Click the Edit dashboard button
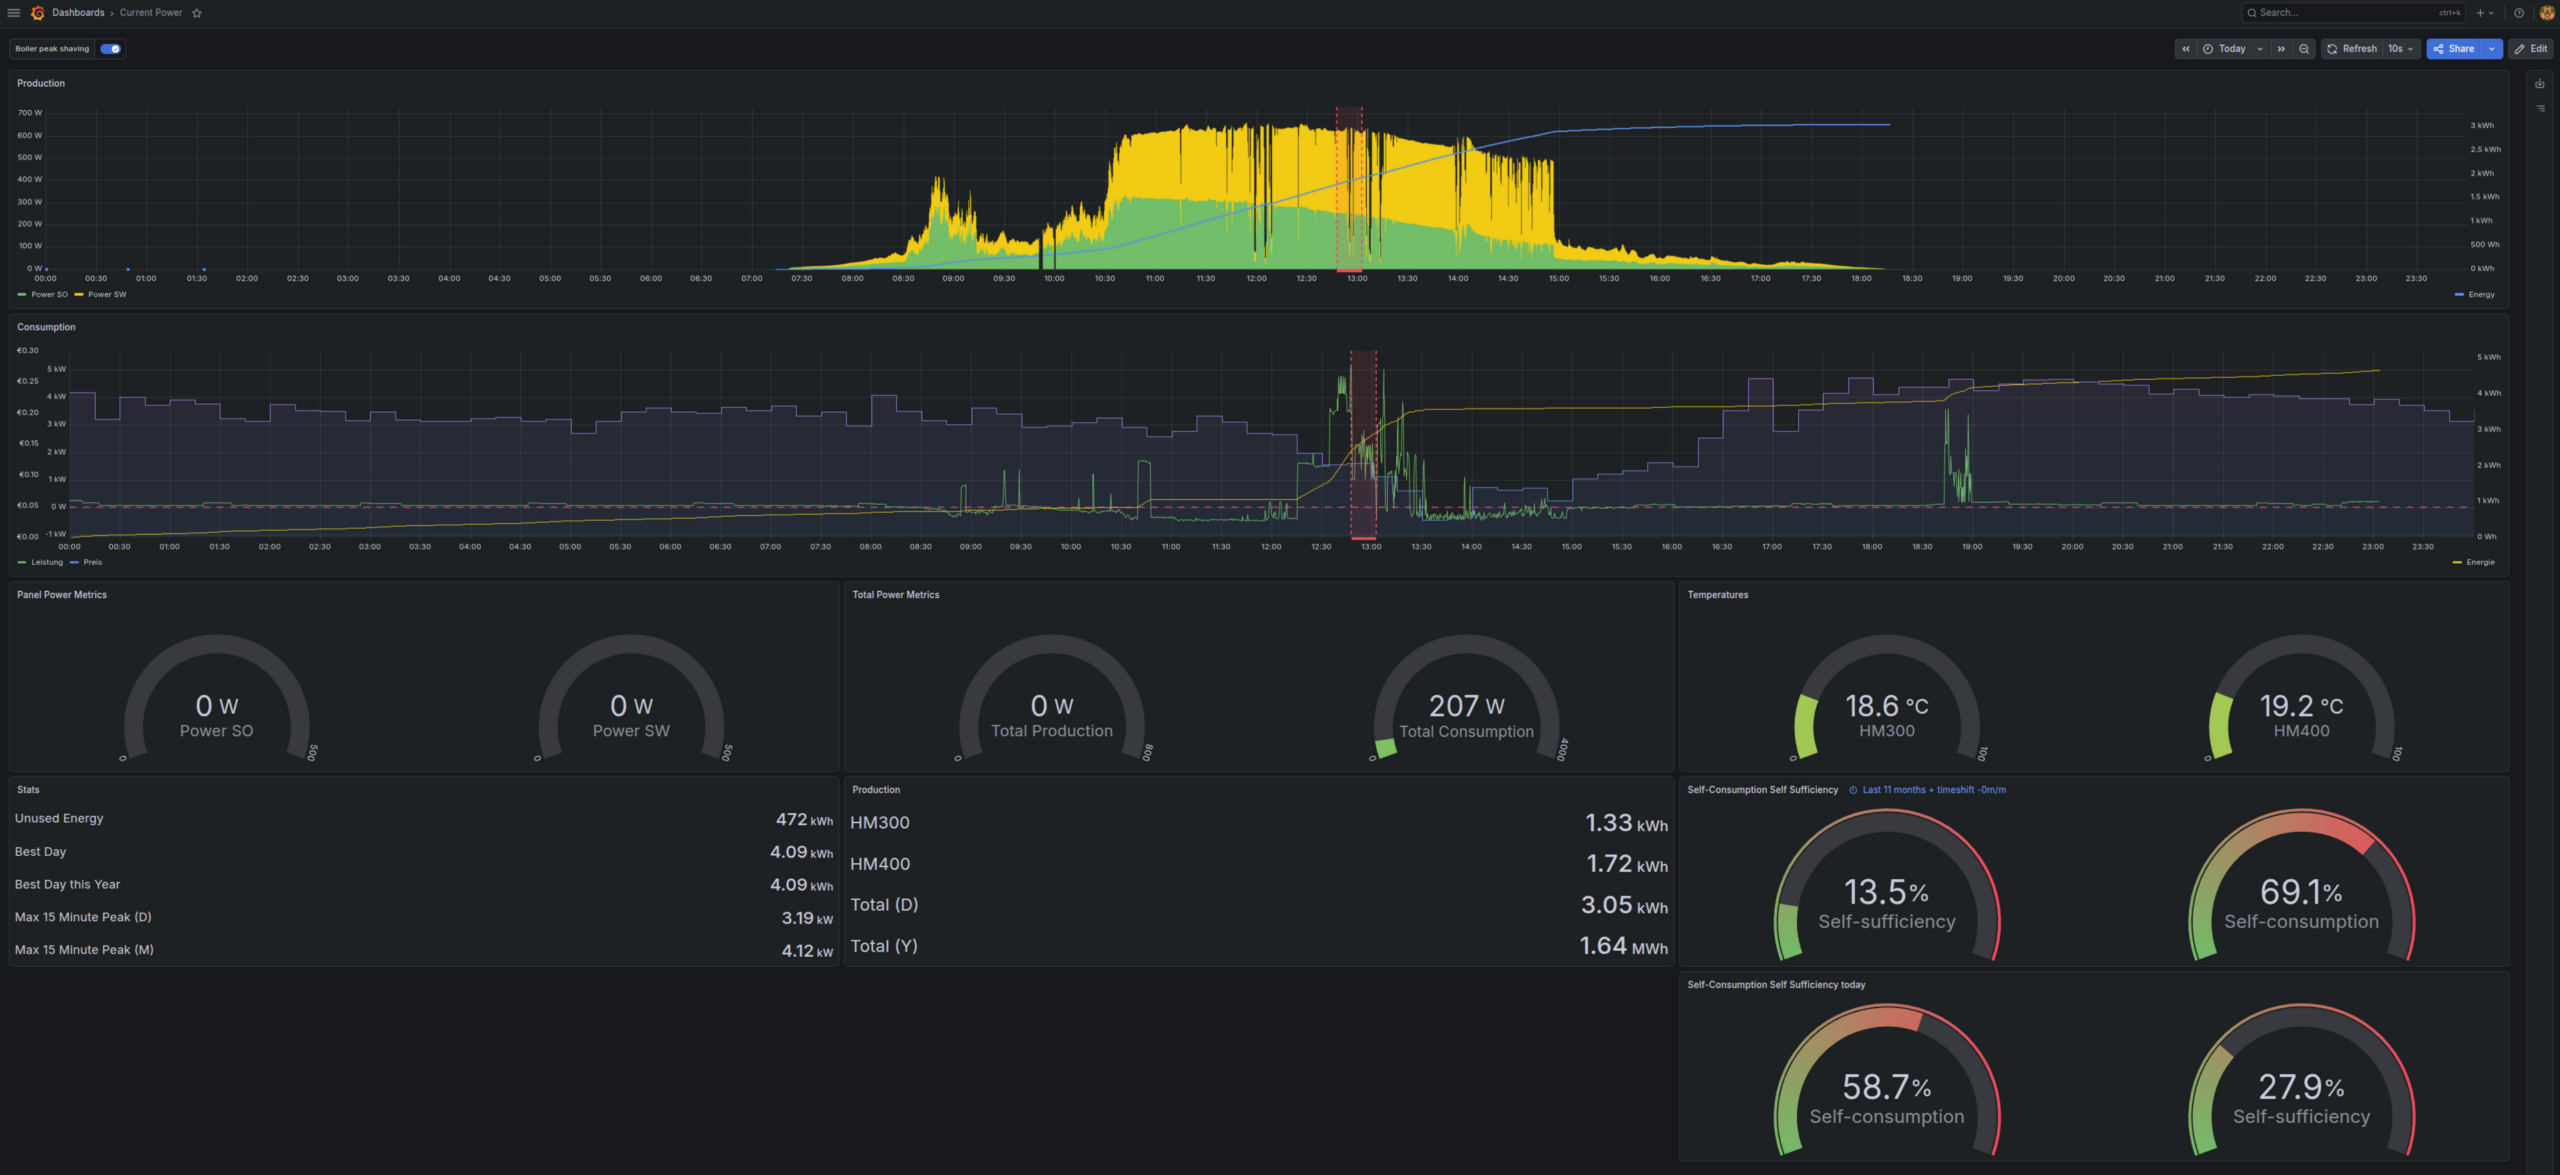This screenshot has height=1175, width=2560. [x=2531, y=49]
